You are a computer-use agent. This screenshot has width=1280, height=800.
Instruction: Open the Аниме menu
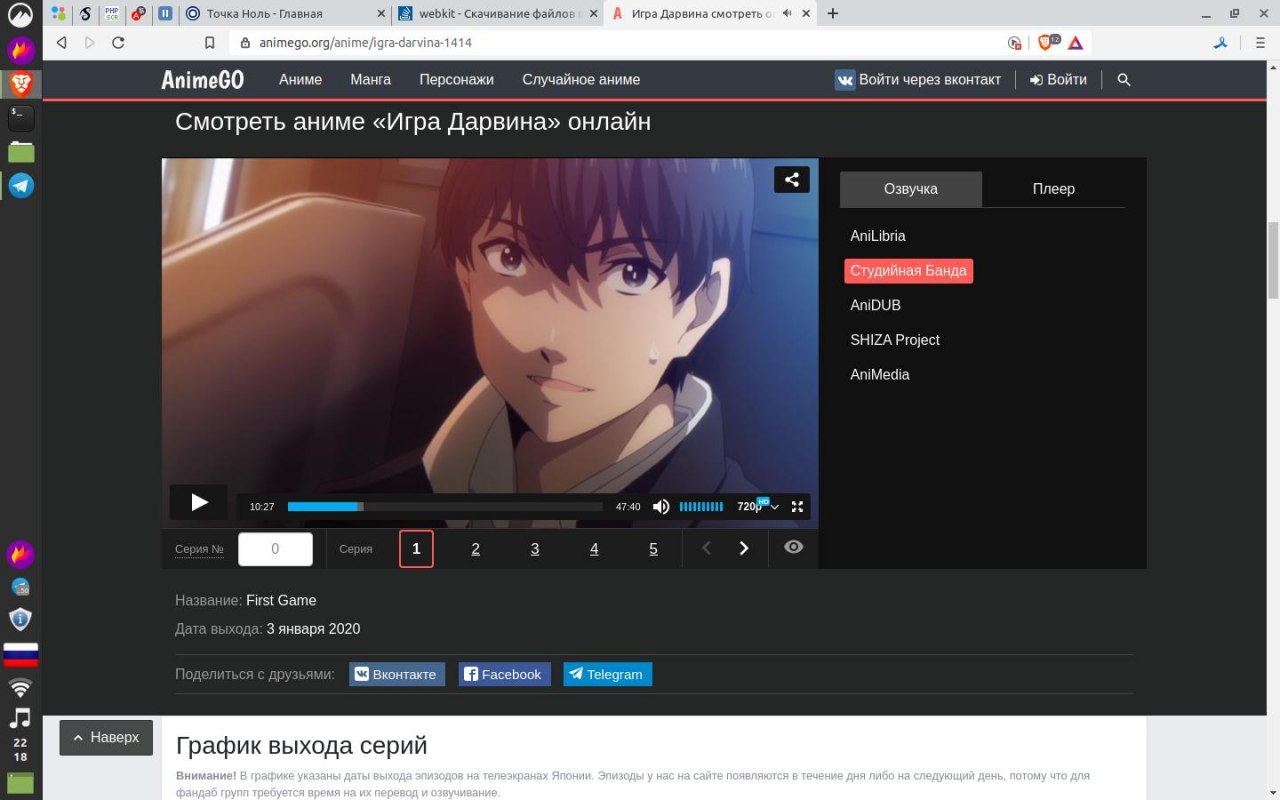(x=300, y=80)
